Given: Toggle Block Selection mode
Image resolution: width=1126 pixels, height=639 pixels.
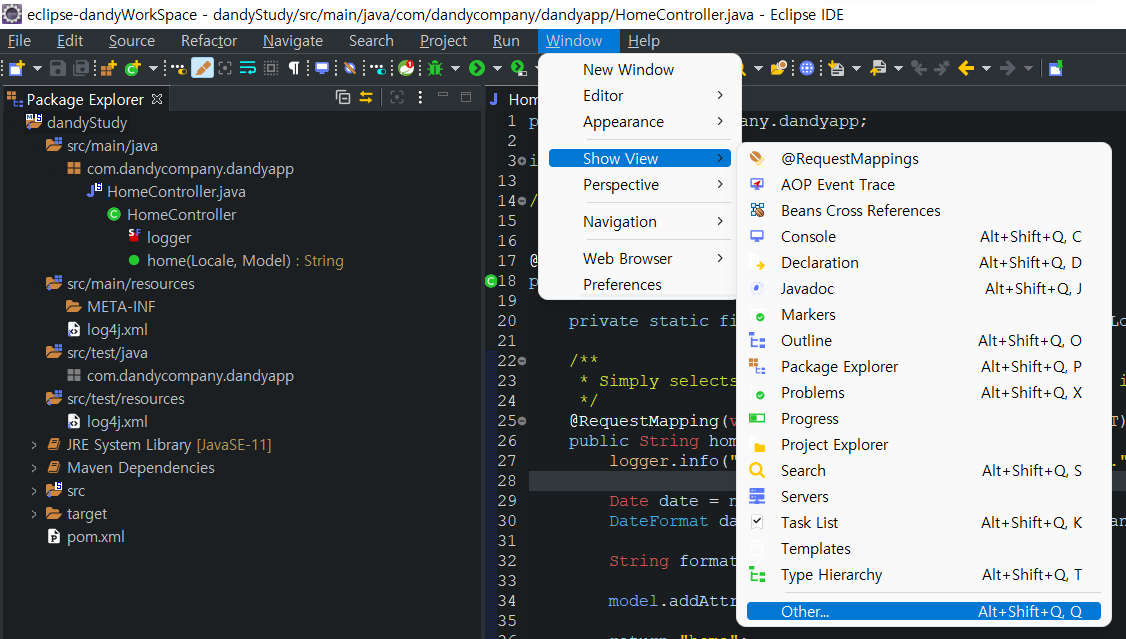Looking at the screenshot, I should point(271,68).
